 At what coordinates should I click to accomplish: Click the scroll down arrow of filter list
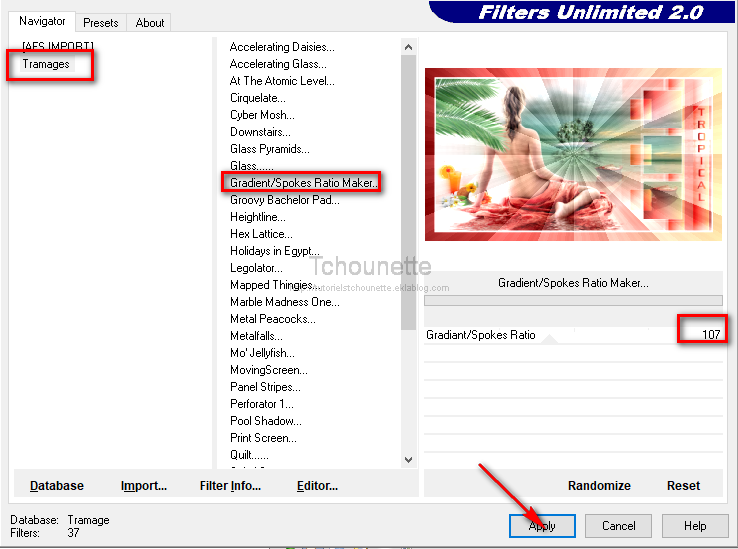408,459
